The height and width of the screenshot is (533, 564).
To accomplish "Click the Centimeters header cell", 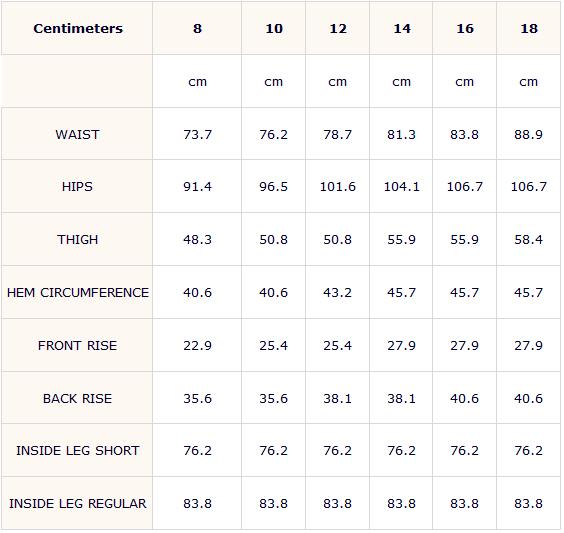I will tap(78, 28).
